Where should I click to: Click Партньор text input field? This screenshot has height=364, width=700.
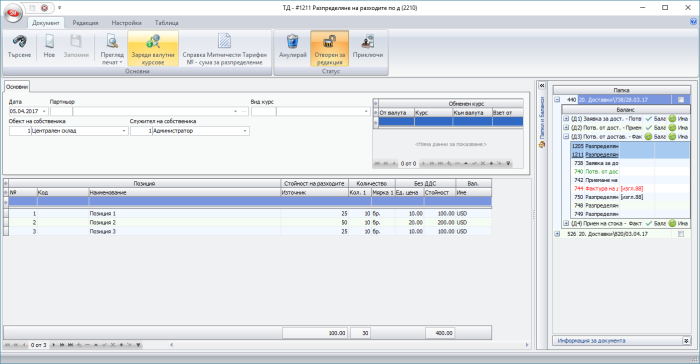[x=153, y=111]
